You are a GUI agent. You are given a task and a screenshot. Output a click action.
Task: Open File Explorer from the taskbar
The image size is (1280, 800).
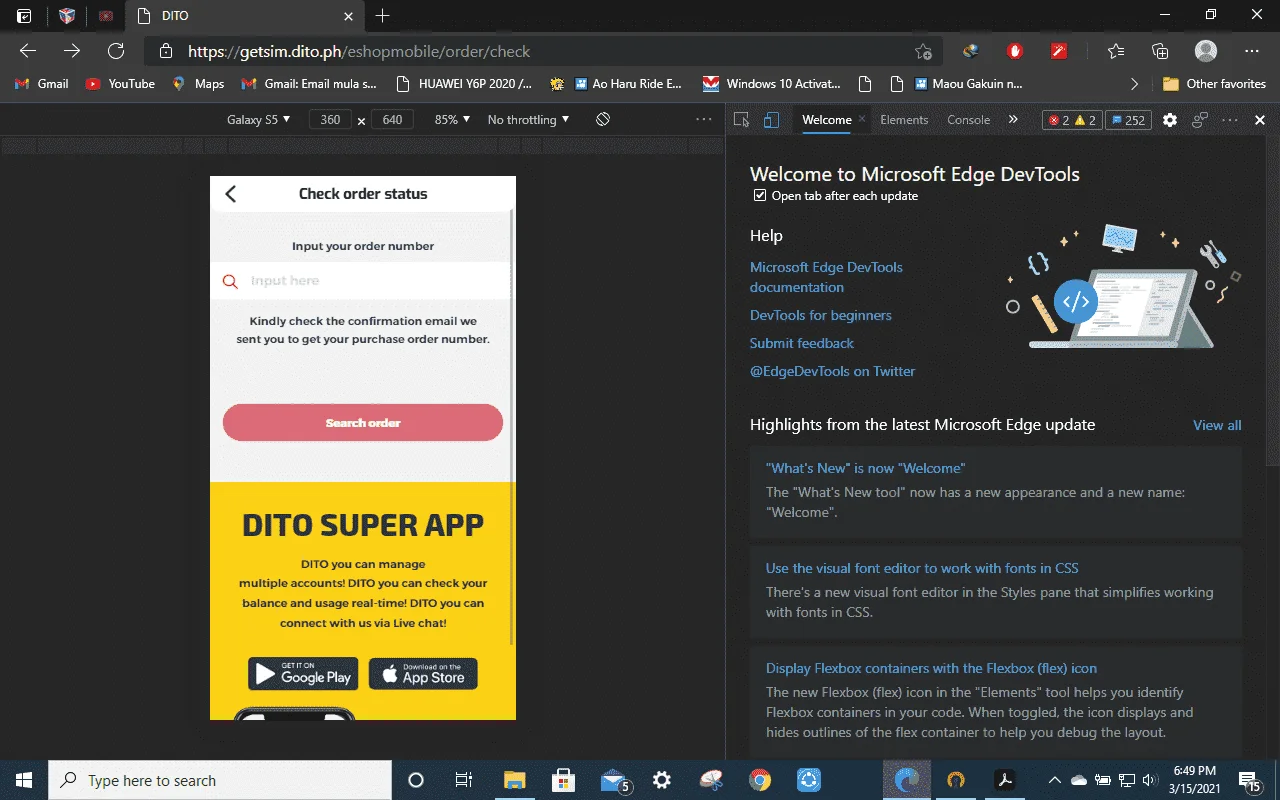coord(514,780)
